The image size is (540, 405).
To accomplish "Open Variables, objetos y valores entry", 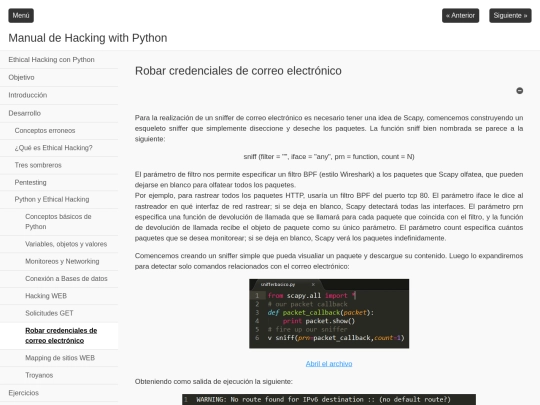I will 59,244.
